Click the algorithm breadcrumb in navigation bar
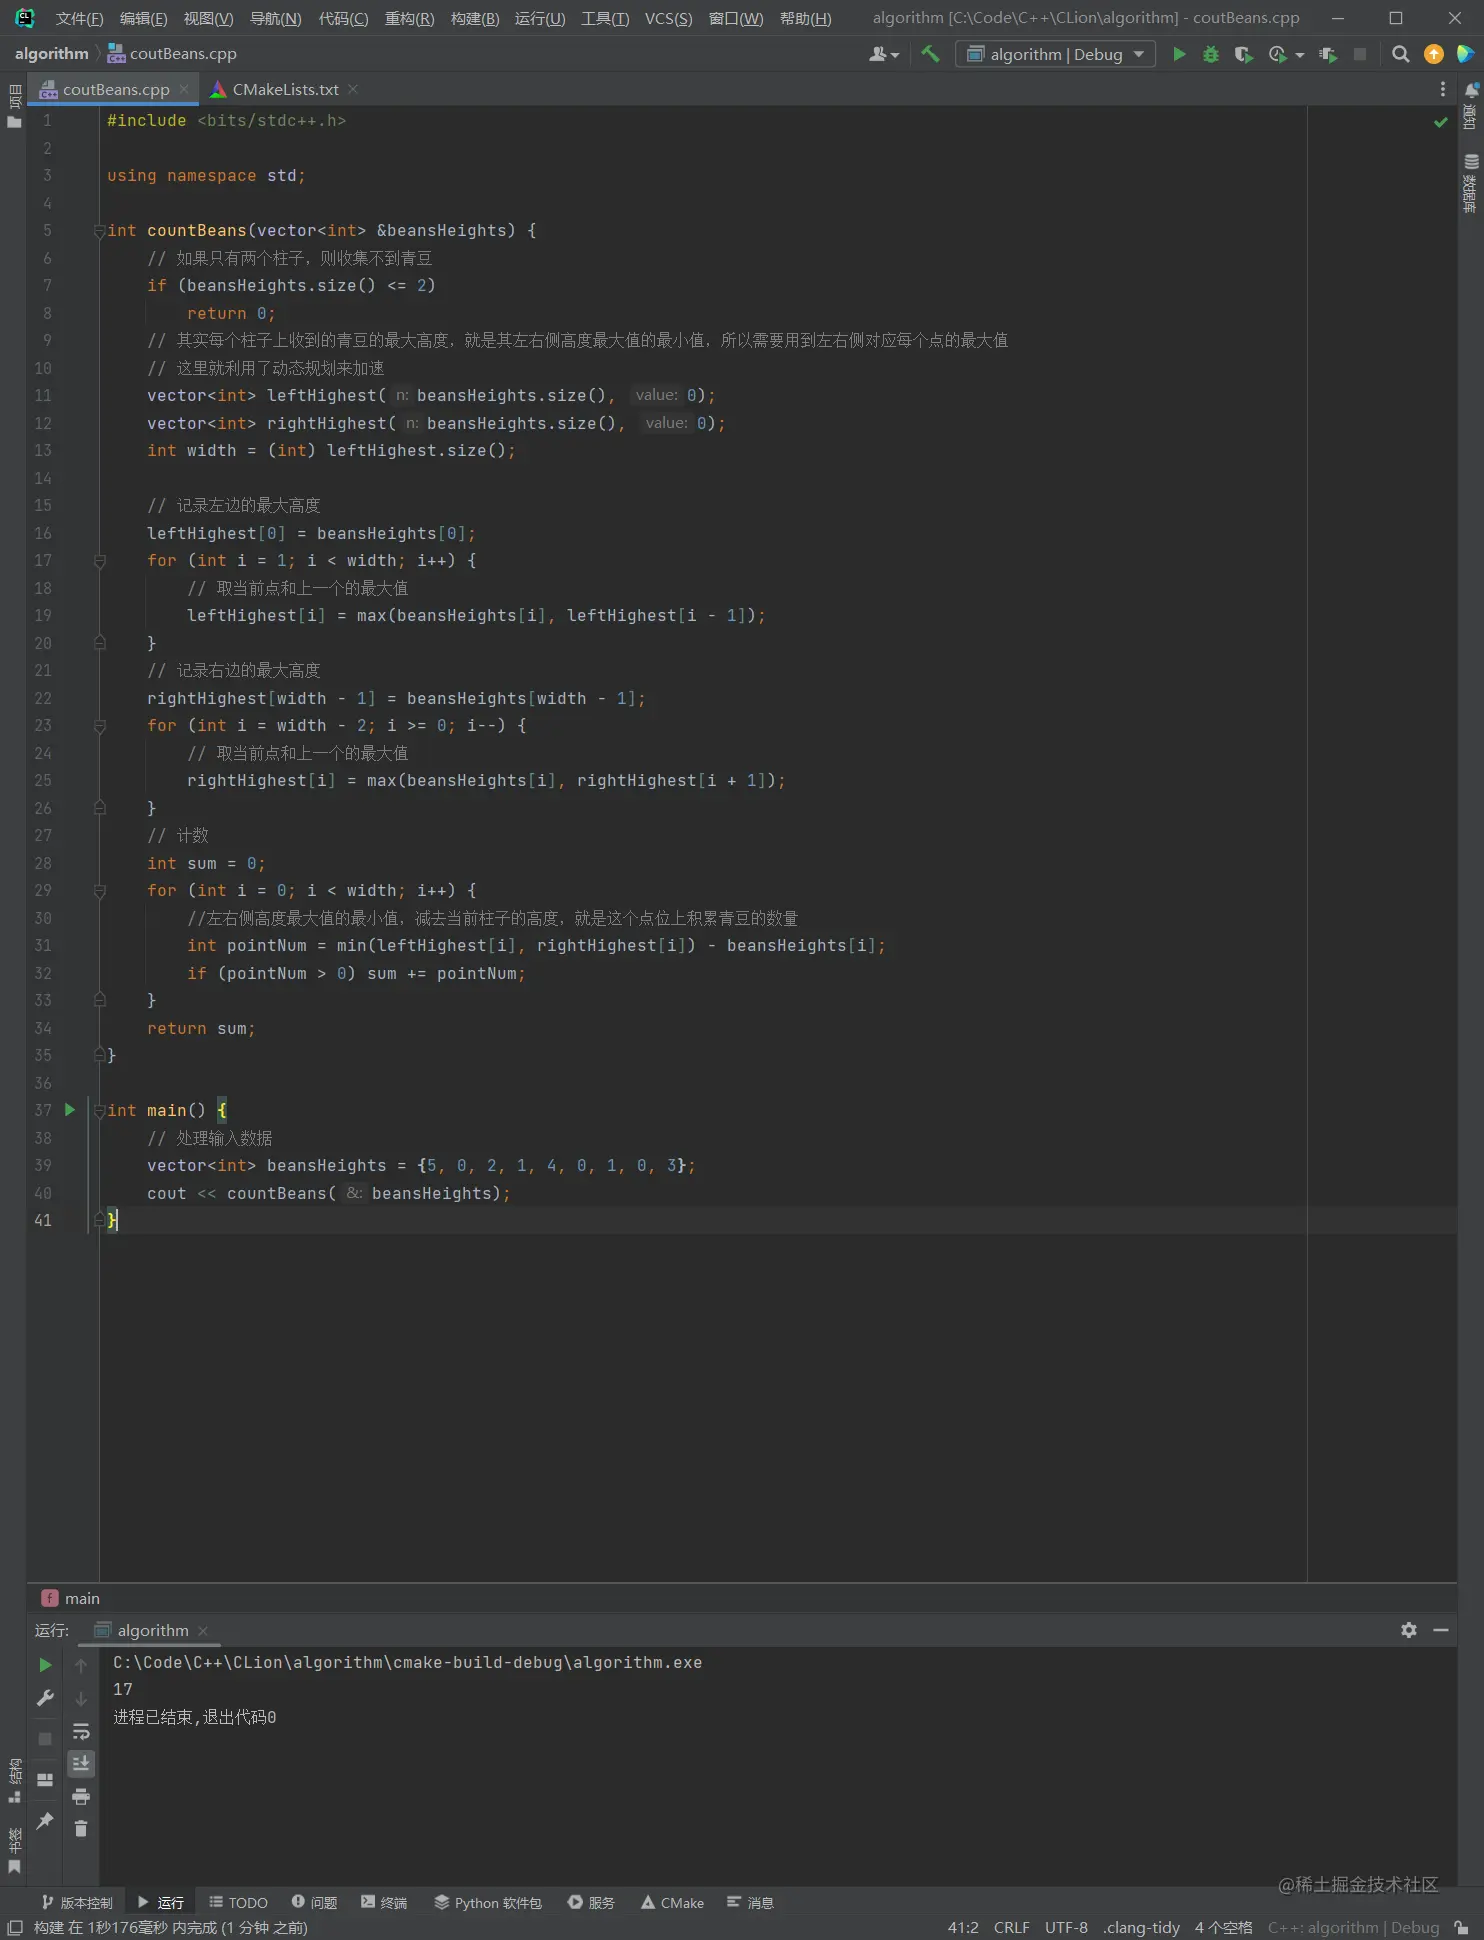 click(x=51, y=54)
